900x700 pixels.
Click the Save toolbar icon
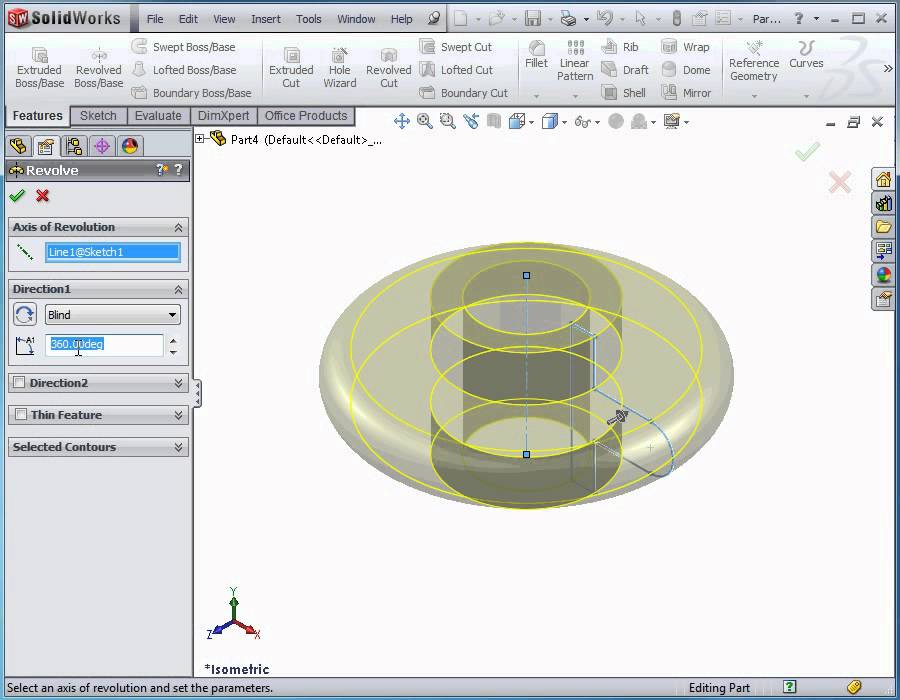pos(533,18)
